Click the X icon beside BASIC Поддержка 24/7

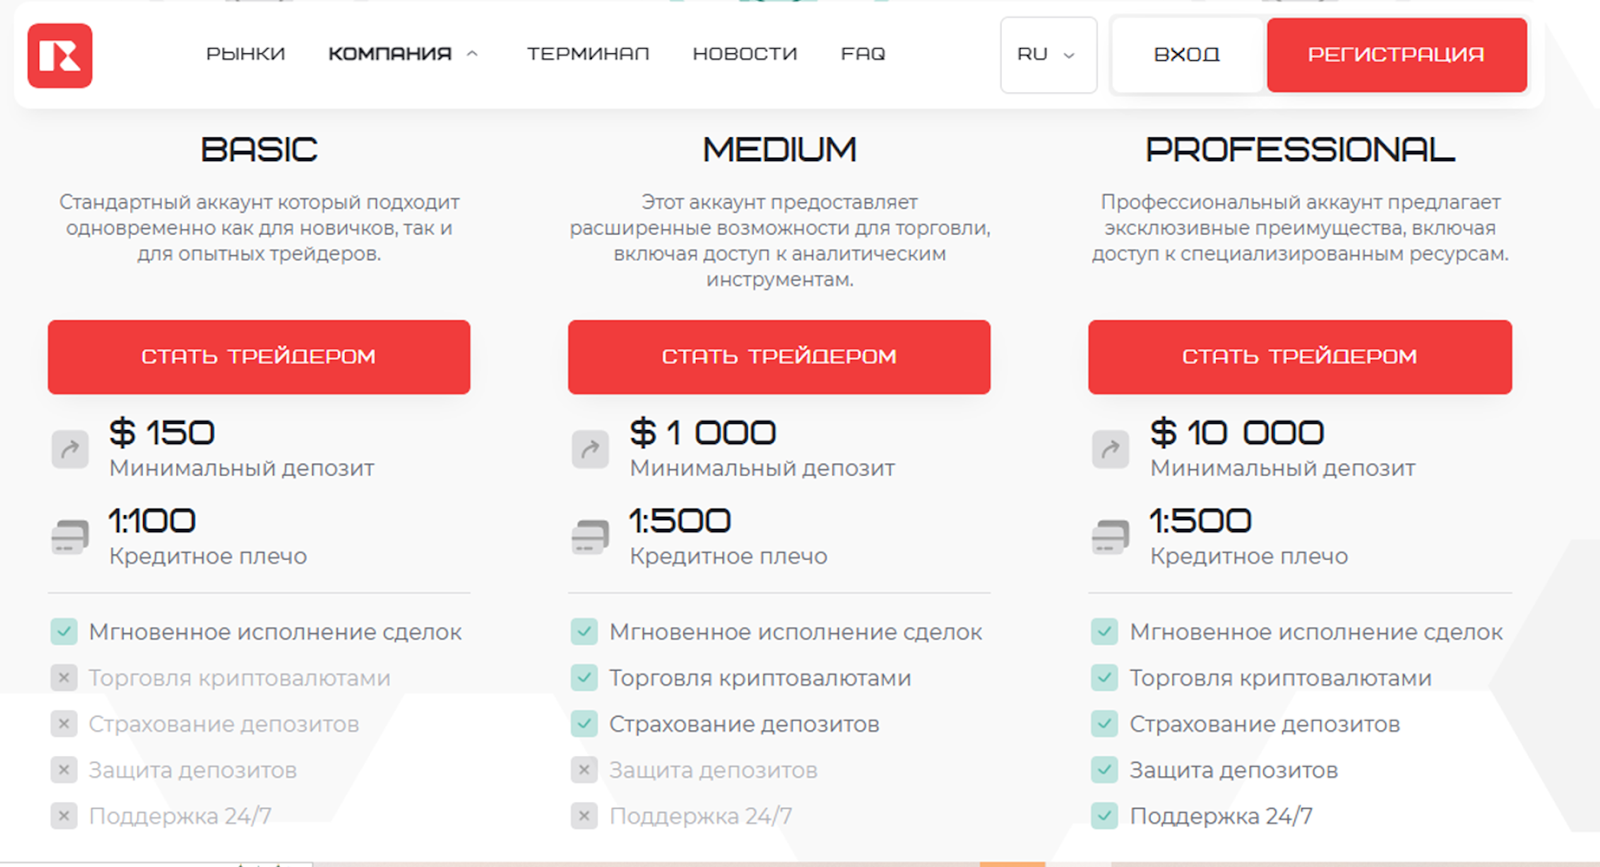coord(64,816)
